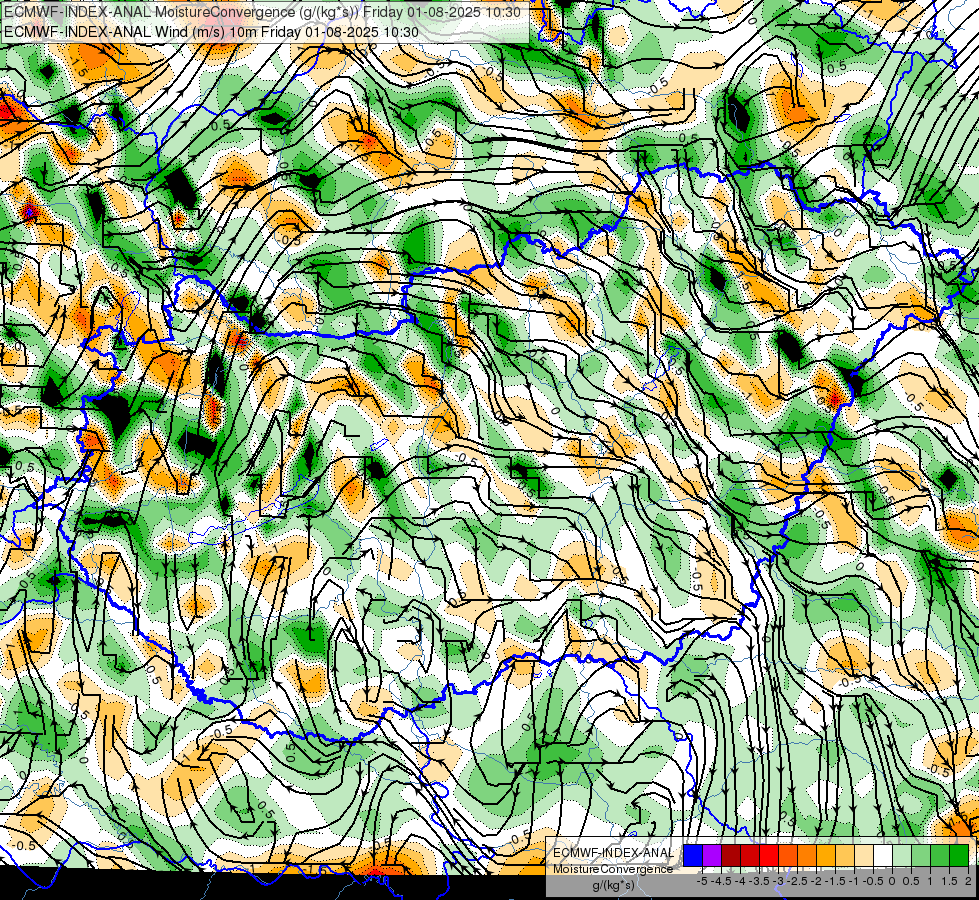This screenshot has width=979, height=900.
Task: Click the legend's 'MoistureConvergence' label
Action: (x=613, y=869)
